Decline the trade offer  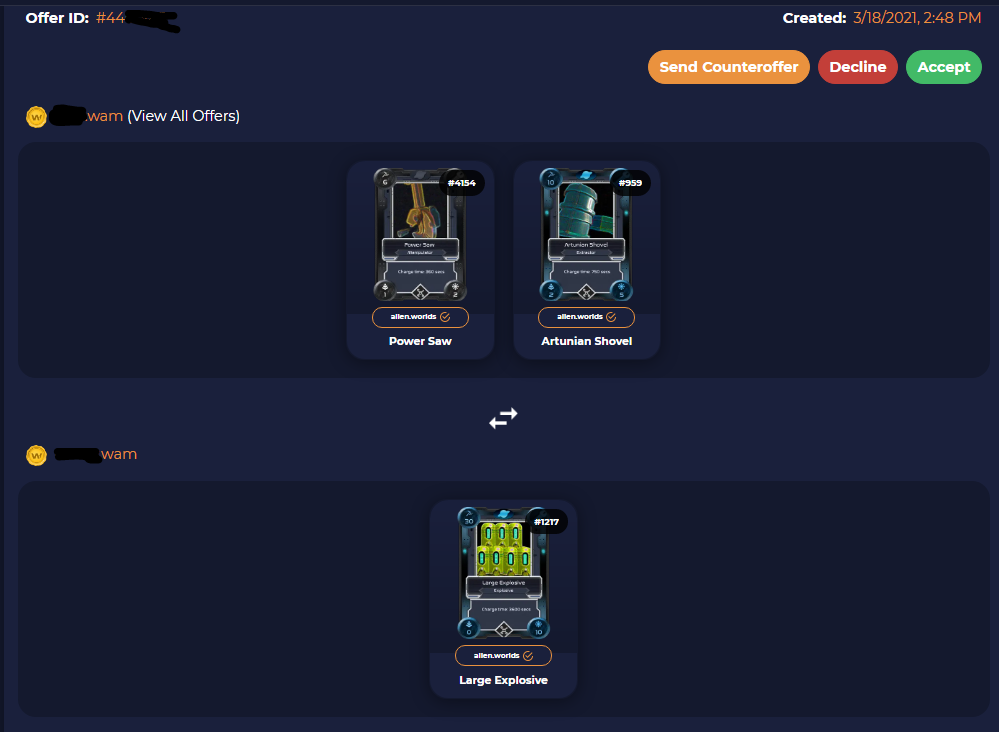[858, 67]
